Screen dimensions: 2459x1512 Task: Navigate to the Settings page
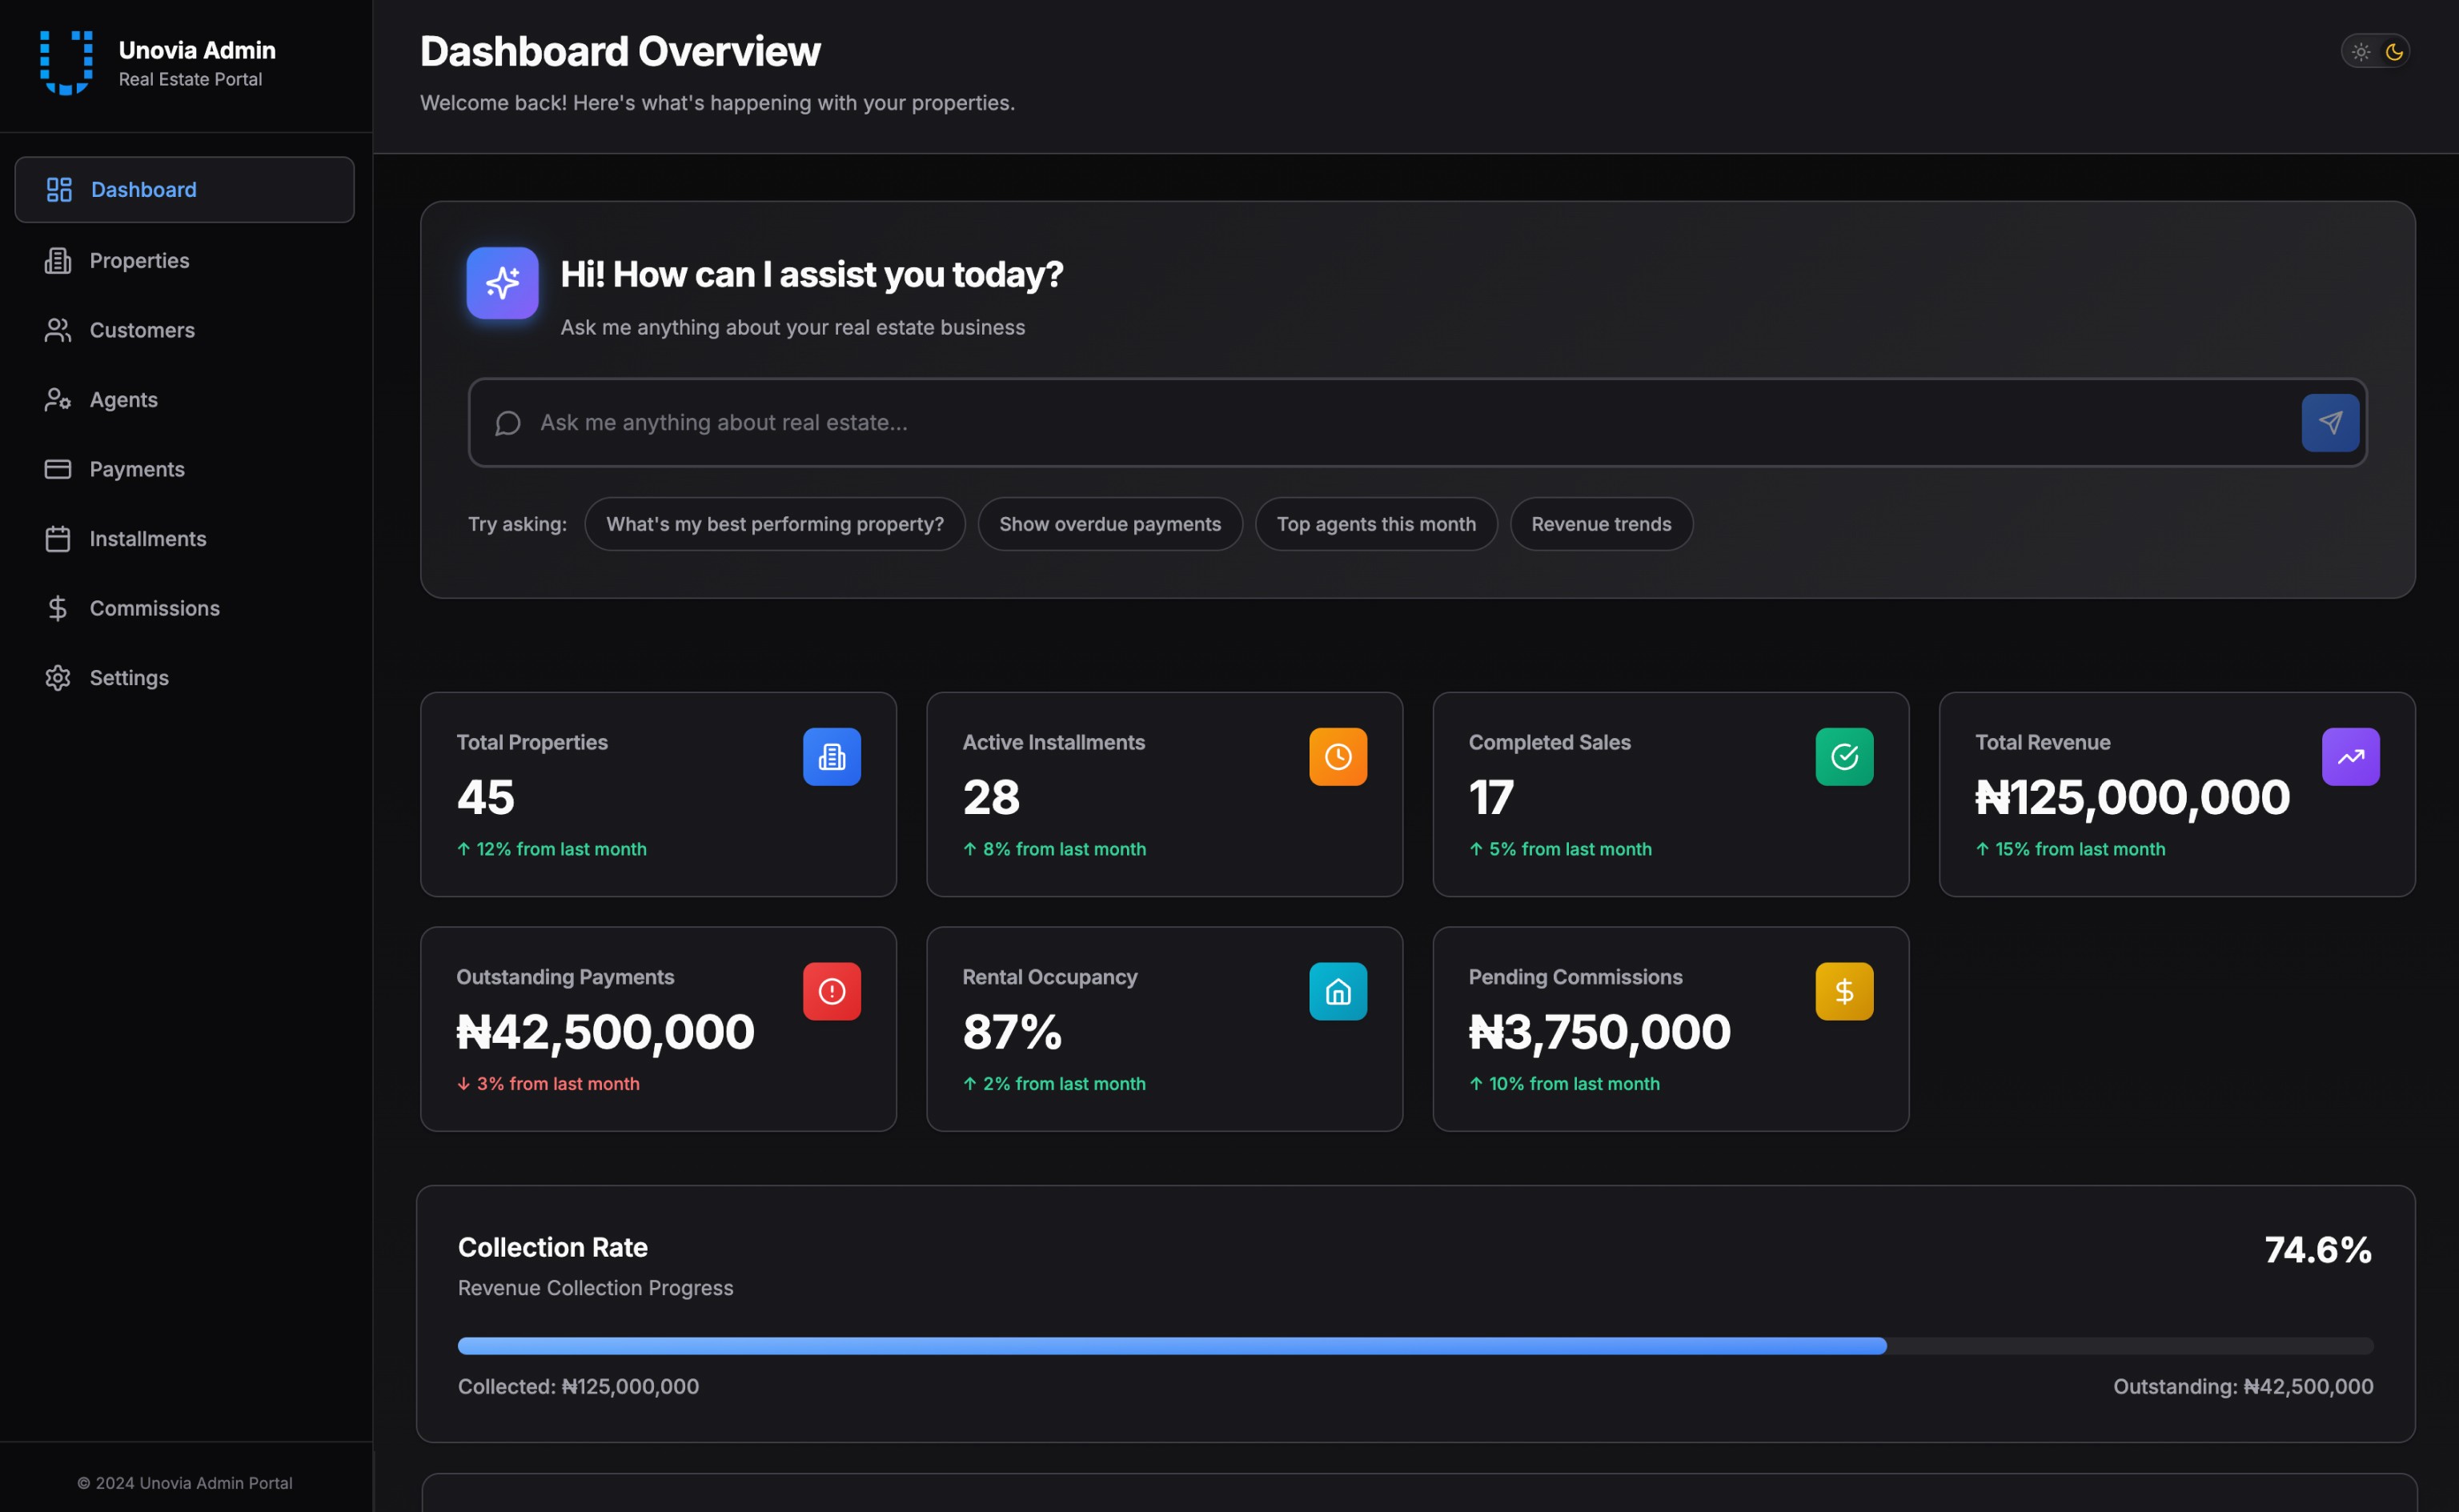(x=128, y=678)
